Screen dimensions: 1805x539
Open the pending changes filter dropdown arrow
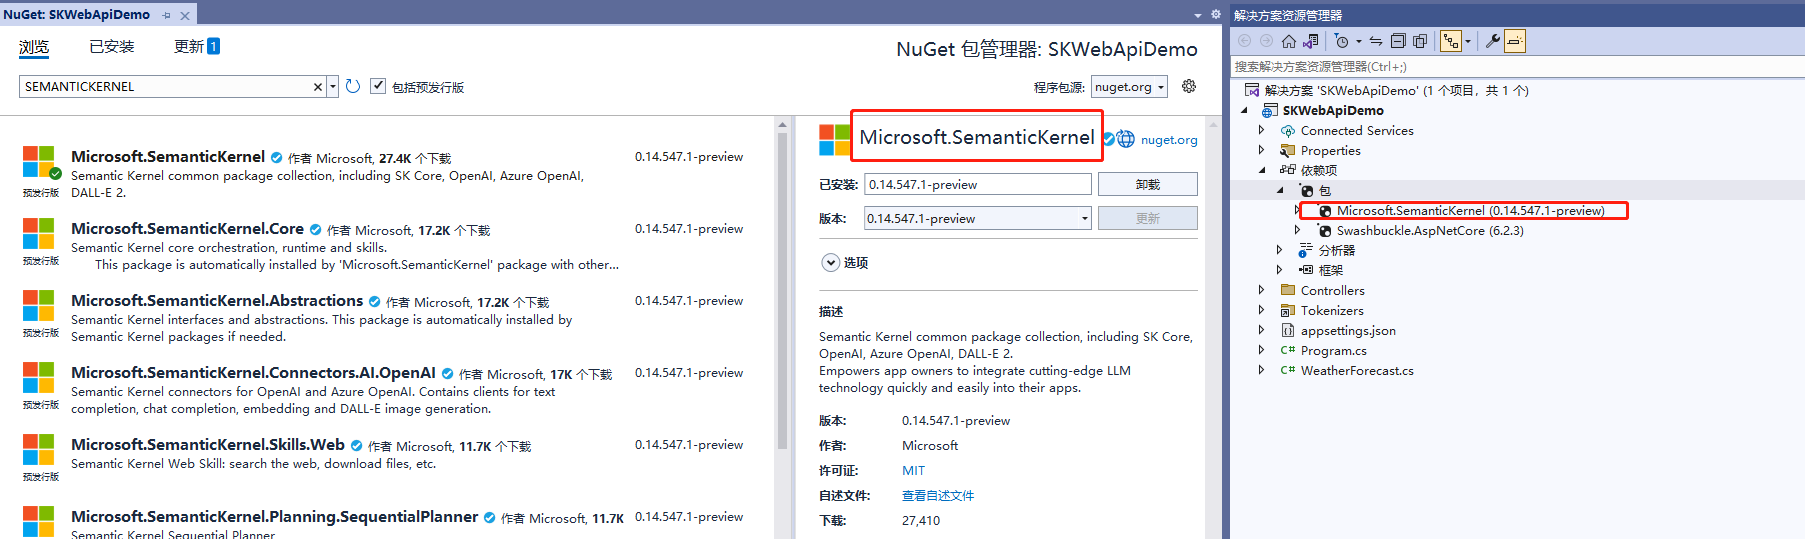tap(1359, 42)
